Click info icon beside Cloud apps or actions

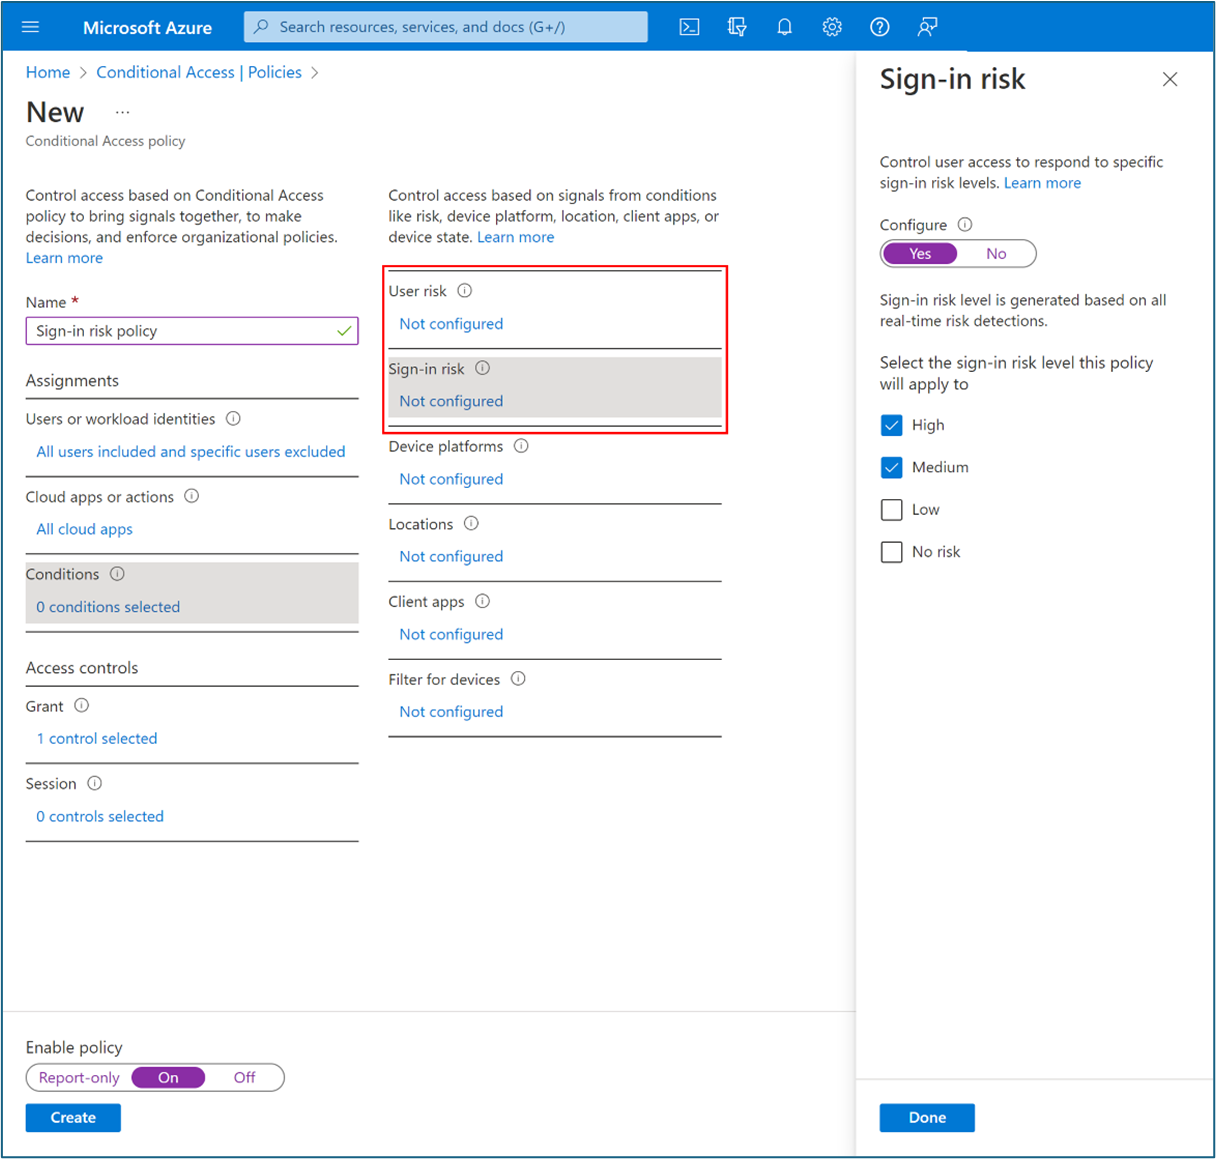pos(192,496)
